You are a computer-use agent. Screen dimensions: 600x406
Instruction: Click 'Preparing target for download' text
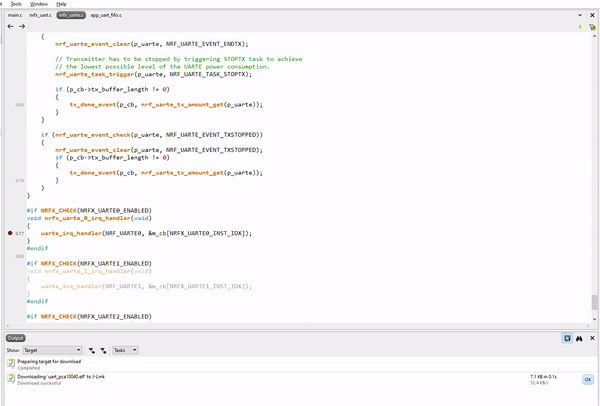coord(49,361)
